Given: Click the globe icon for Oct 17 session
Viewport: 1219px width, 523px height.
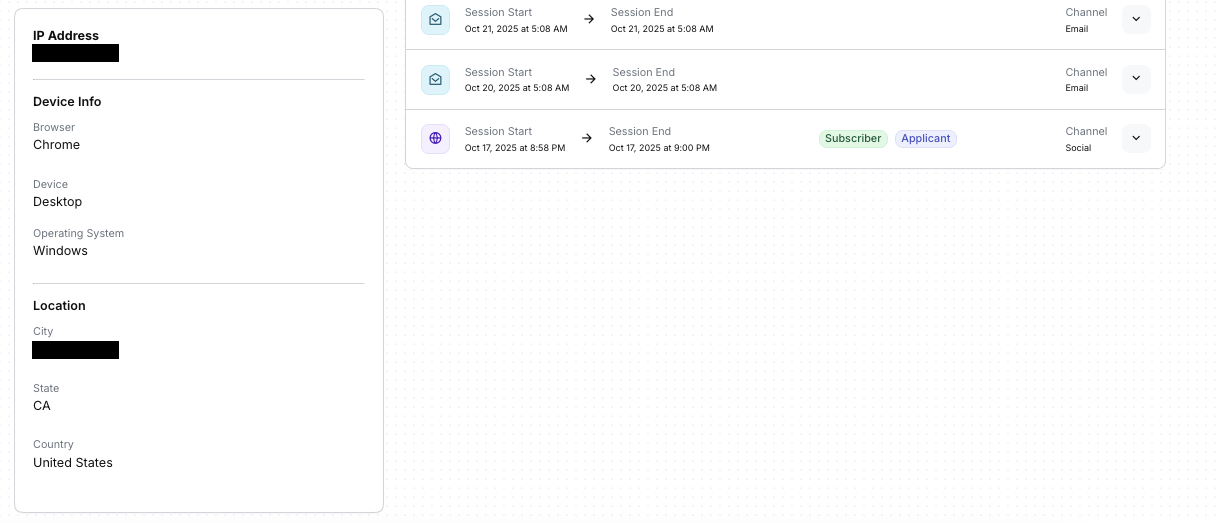Looking at the screenshot, I should [x=435, y=139].
